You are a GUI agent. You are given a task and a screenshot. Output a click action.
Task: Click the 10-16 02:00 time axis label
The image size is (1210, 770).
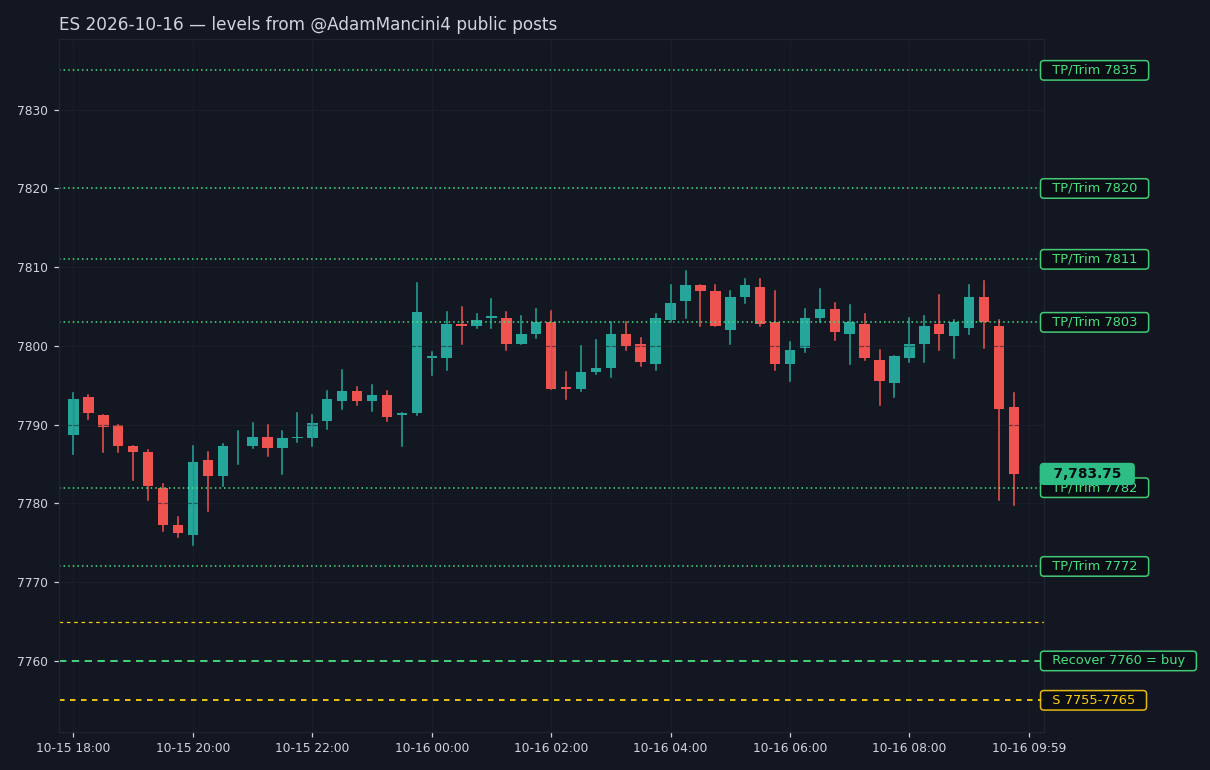tap(551, 748)
